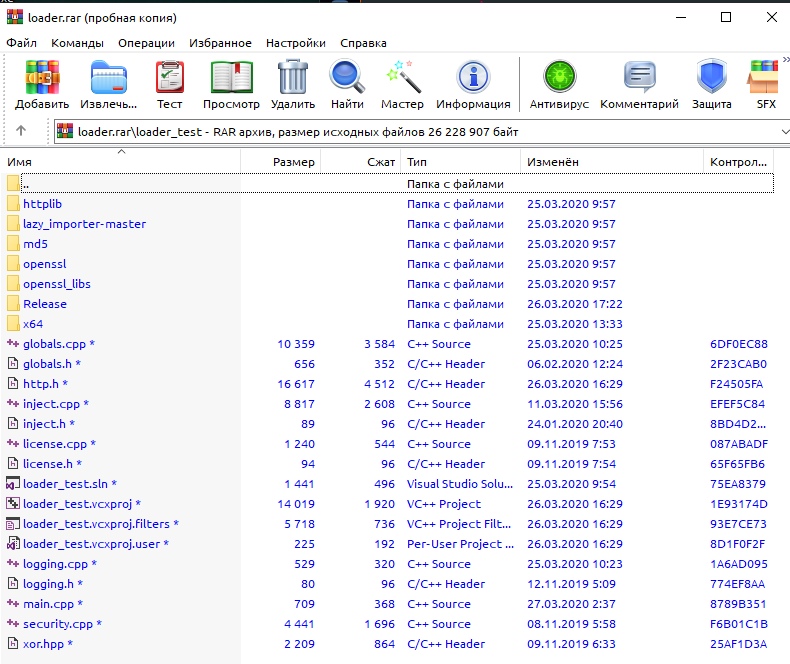Screen dimensions: 790x664
Task: Sort by the Размер column header
Action: [281, 162]
